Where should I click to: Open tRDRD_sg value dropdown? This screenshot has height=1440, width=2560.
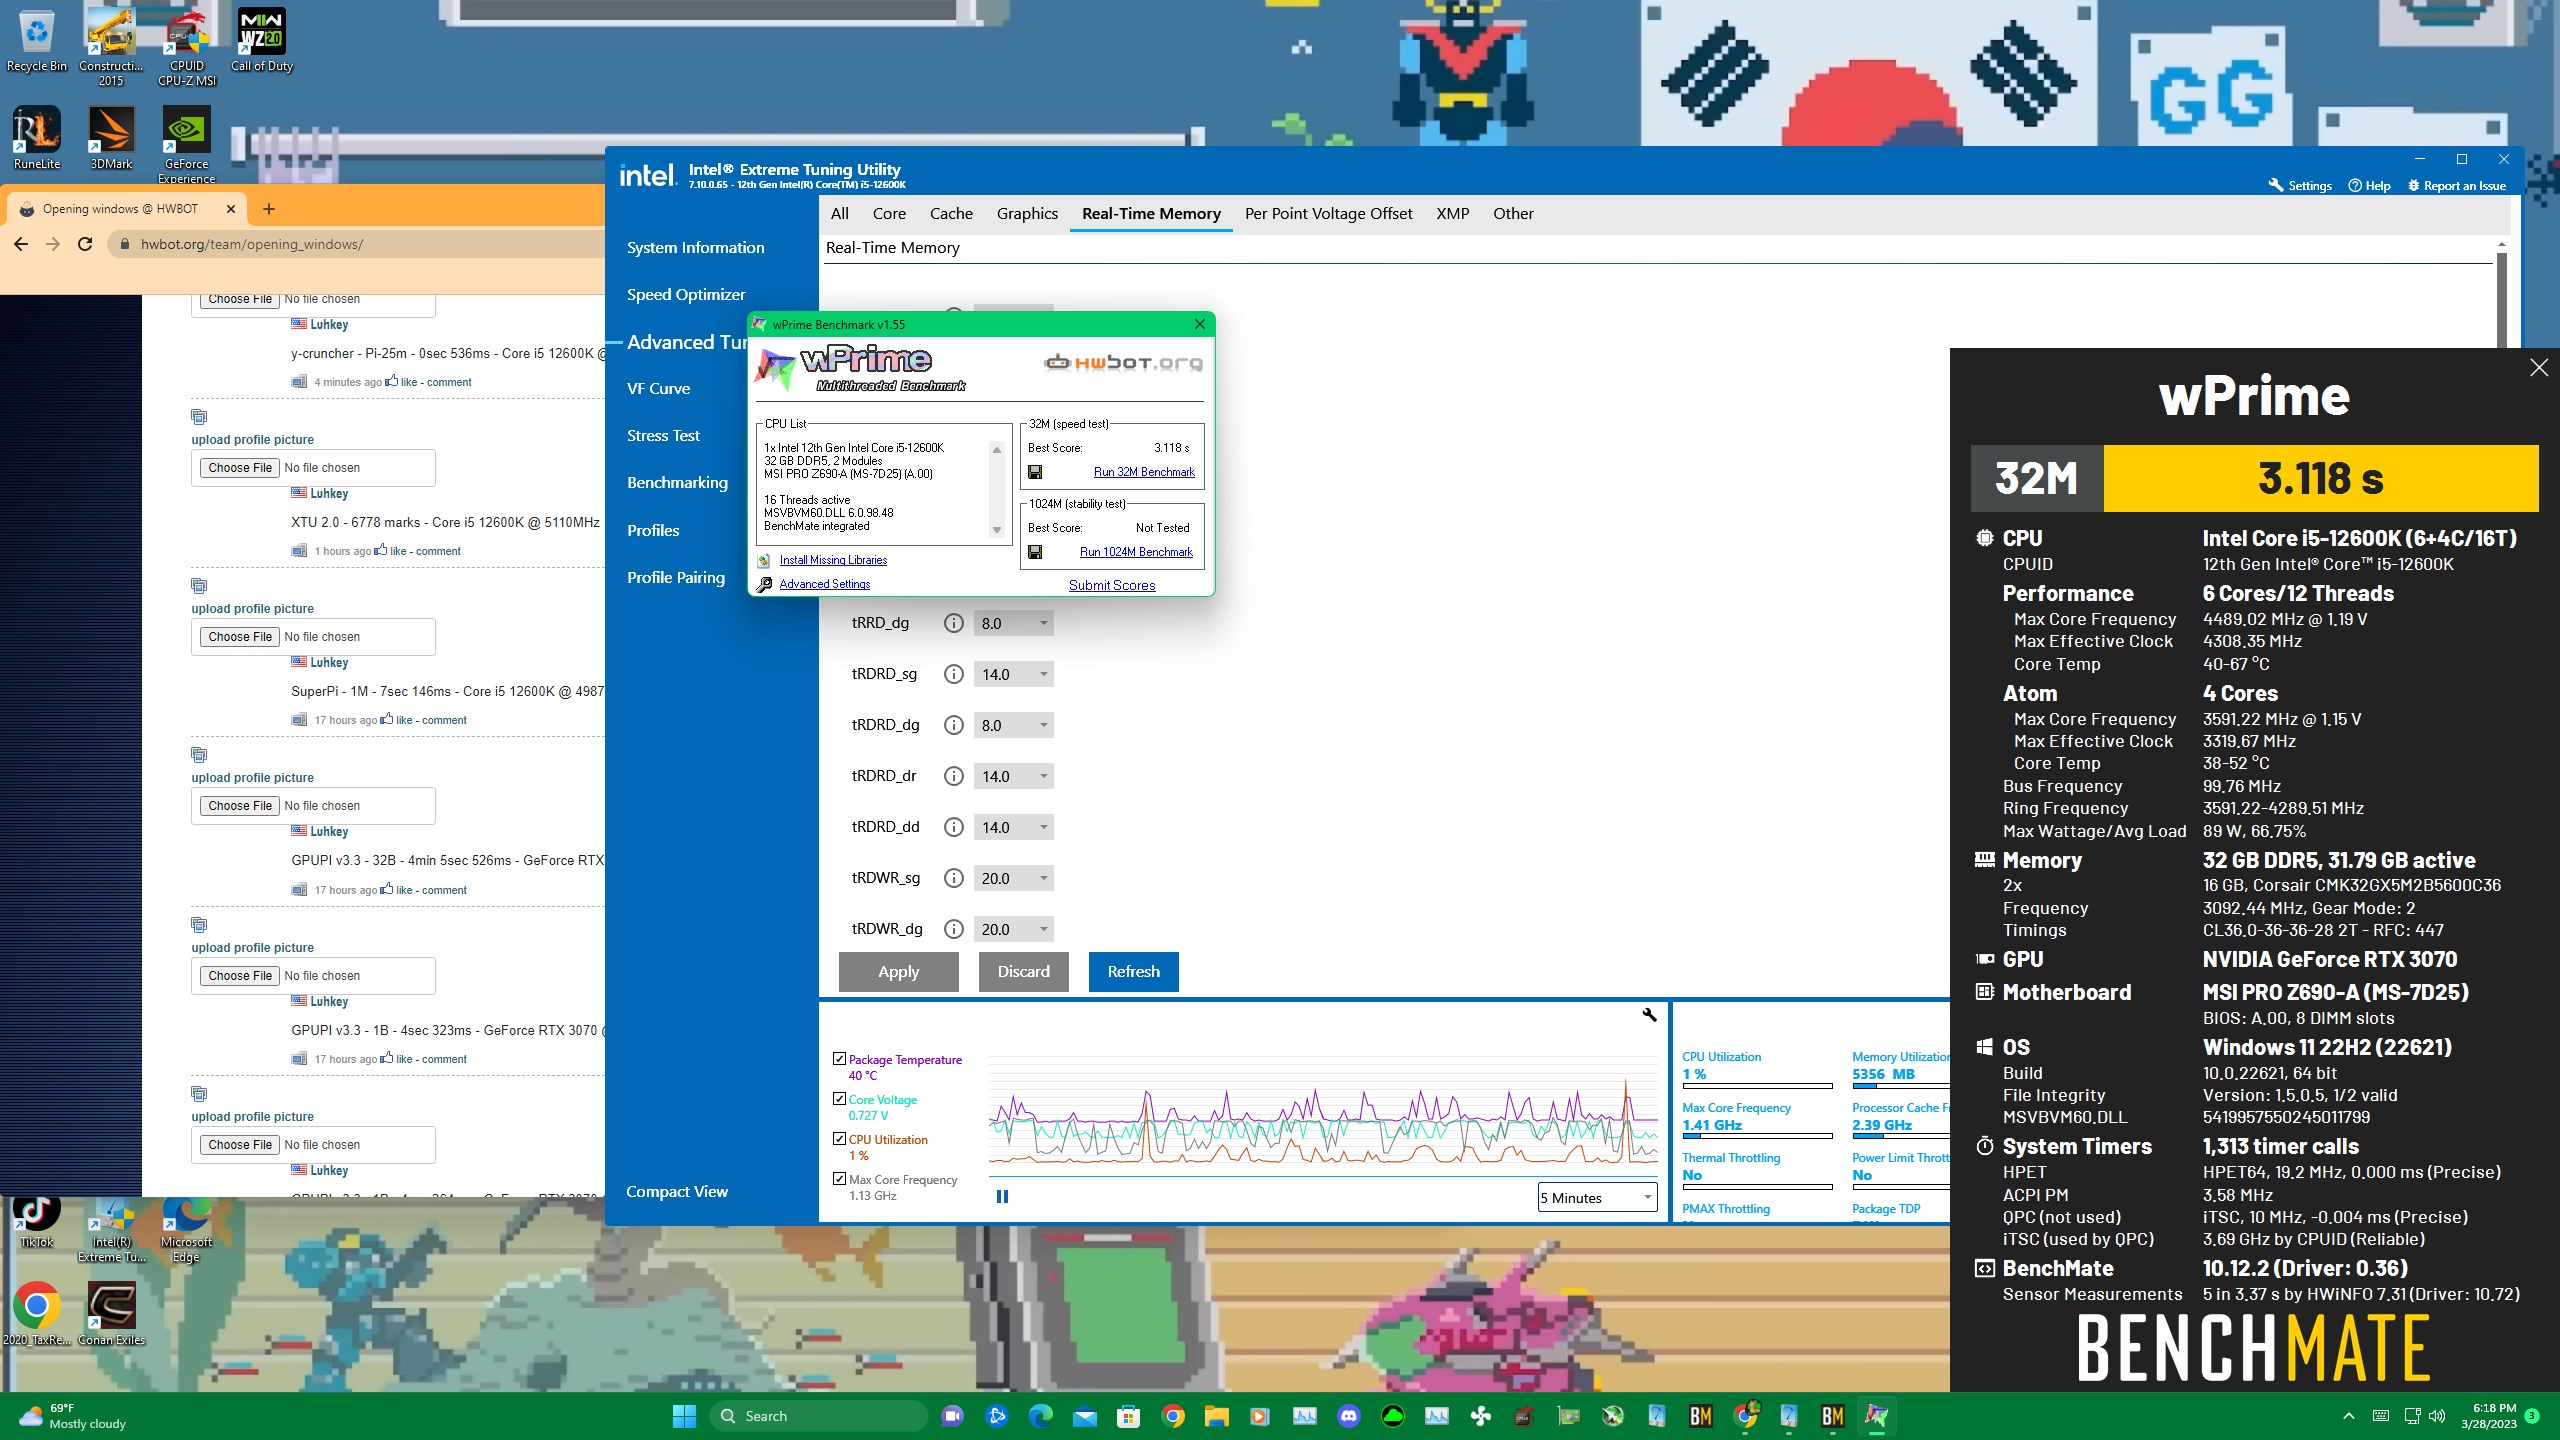tap(1013, 674)
